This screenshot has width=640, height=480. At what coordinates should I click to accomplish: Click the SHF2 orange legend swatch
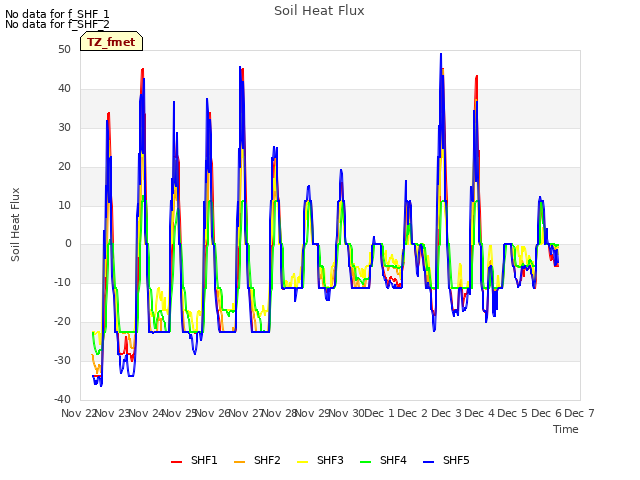click(240, 461)
